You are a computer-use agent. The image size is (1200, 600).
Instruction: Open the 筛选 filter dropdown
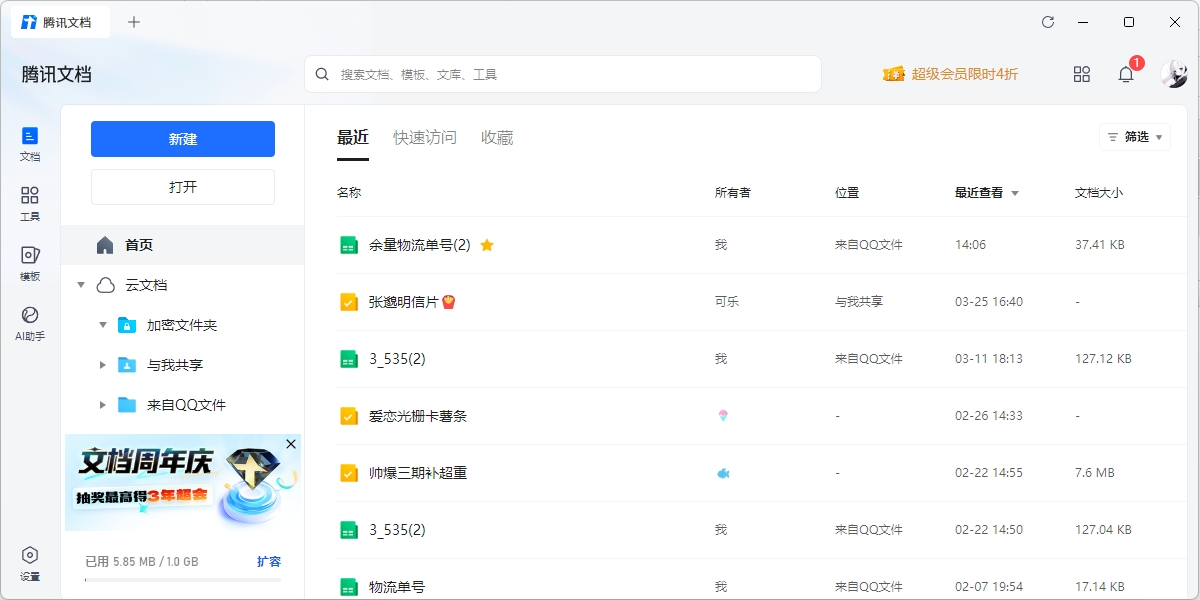(1135, 137)
